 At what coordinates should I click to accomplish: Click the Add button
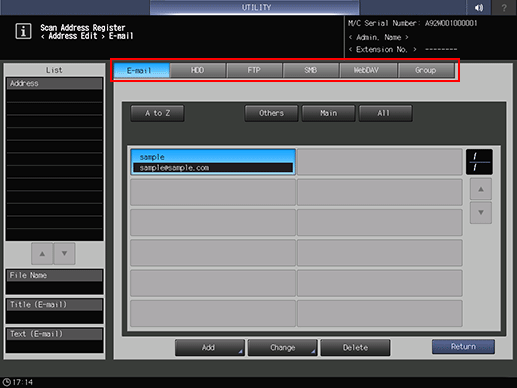click(x=210, y=348)
